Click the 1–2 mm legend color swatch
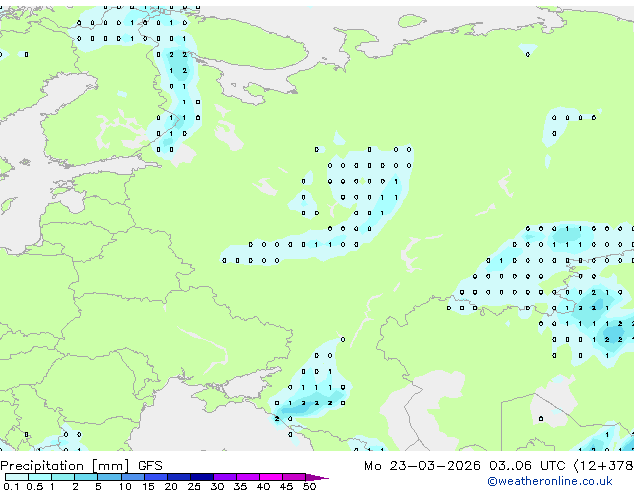Viewport: 634px width, 490px height. [x=63, y=477]
